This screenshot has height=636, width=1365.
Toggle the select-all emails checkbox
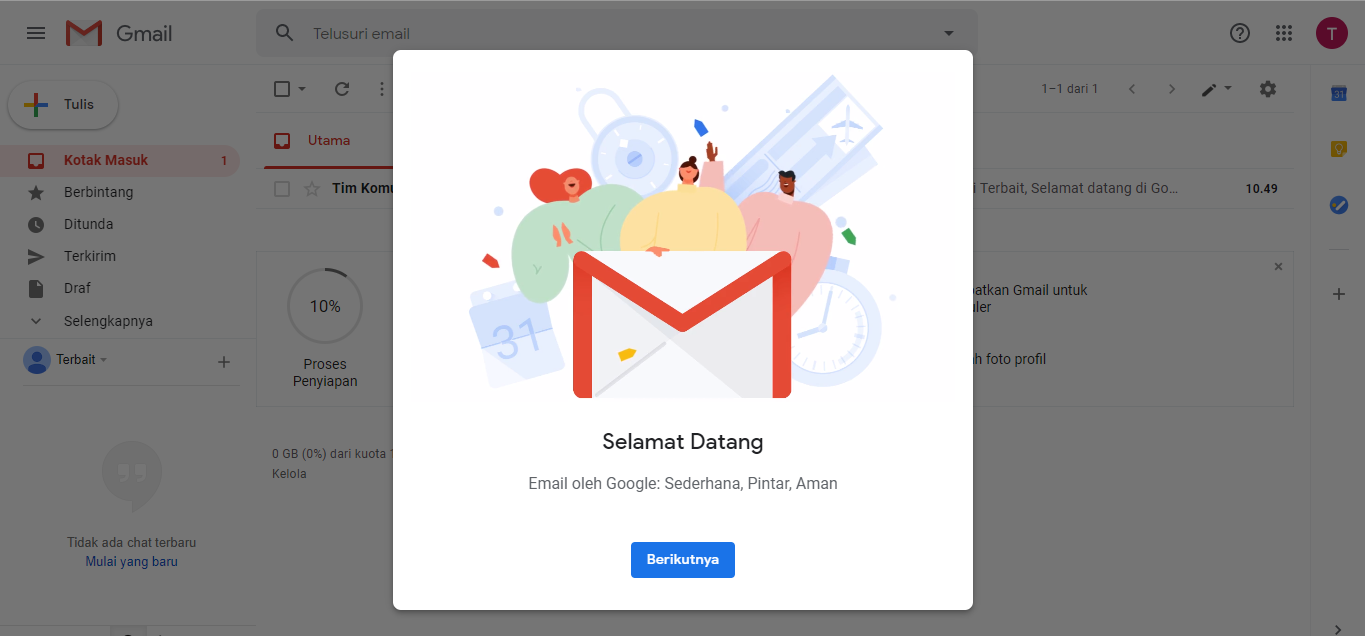282,89
